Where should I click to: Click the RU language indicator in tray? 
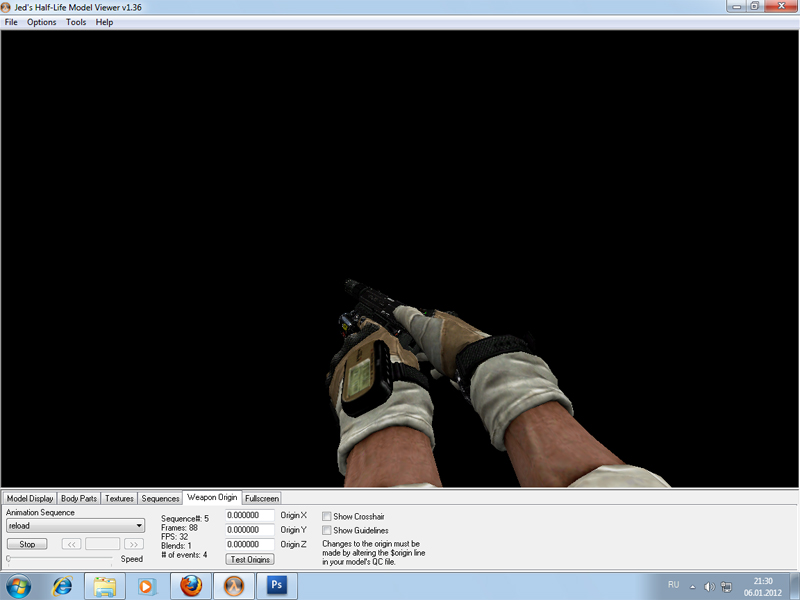click(673, 585)
